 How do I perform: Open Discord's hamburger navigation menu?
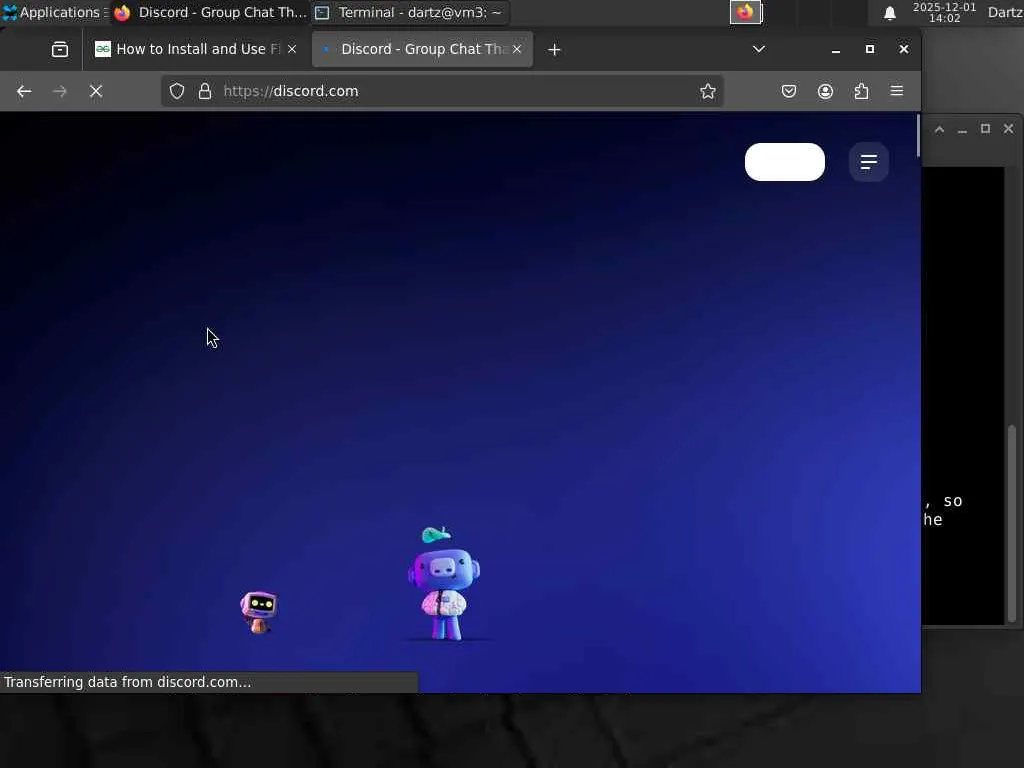869,162
